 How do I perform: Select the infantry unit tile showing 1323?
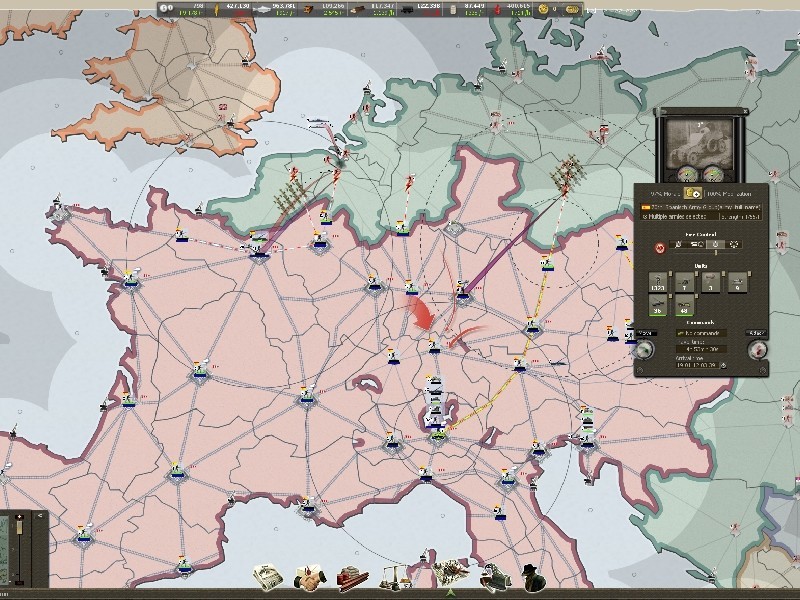(x=658, y=282)
